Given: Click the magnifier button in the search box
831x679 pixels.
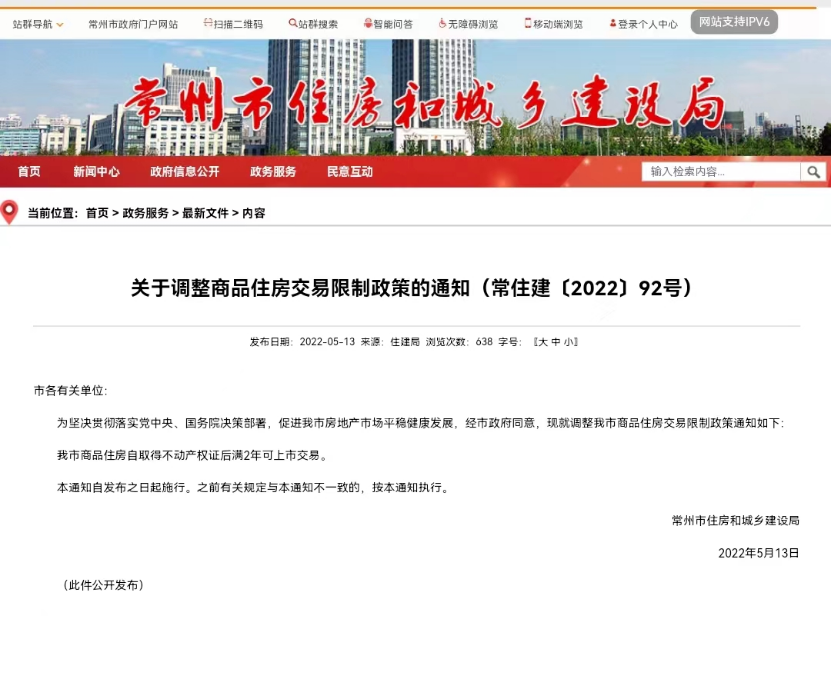Looking at the screenshot, I should (x=815, y=172).
